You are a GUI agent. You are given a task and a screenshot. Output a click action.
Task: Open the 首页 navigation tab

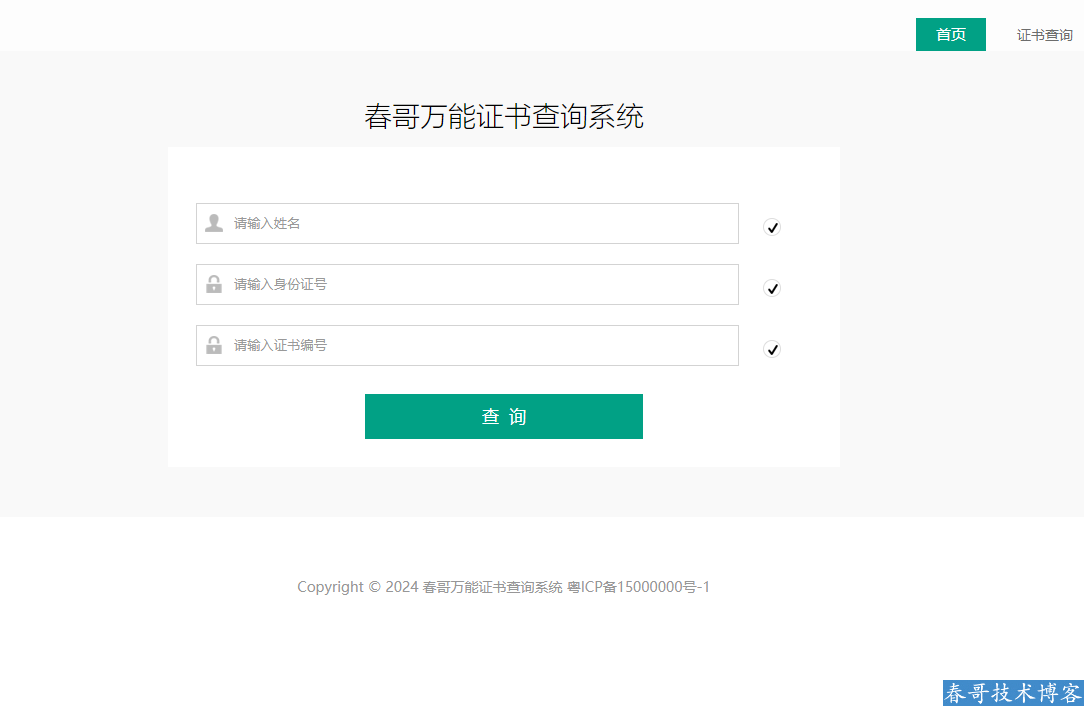click(950, 35)
